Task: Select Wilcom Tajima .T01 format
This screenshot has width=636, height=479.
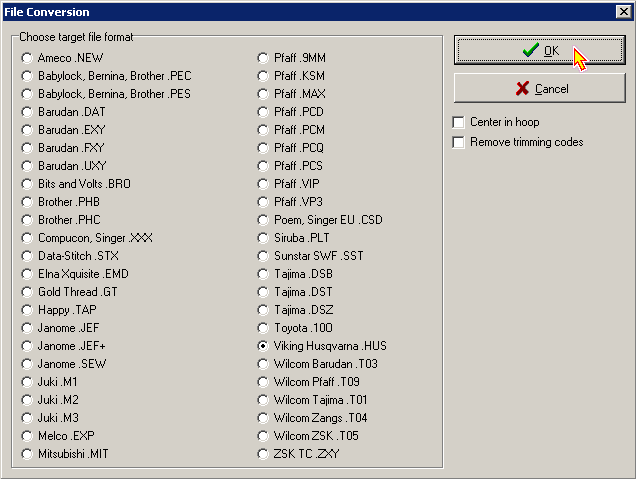Action: 264,400
